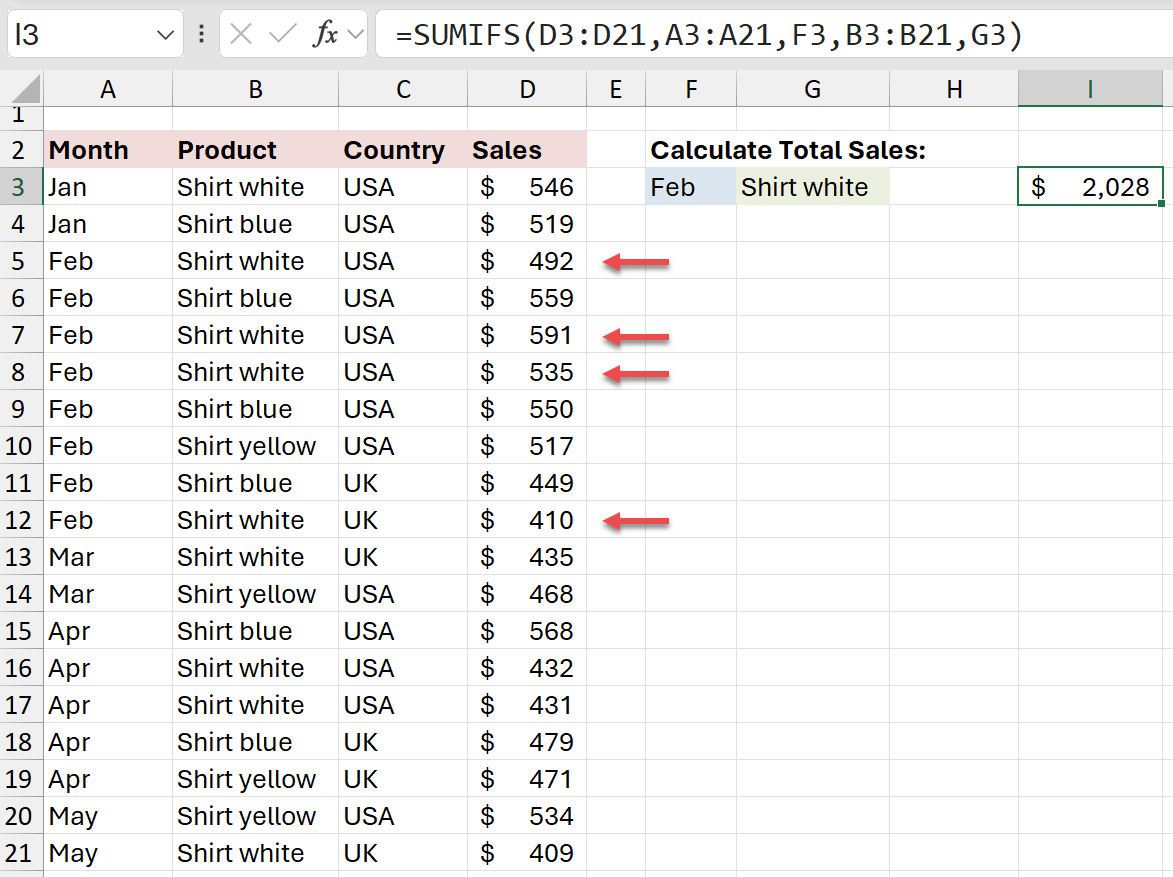The height and width of the screenshot is (877, 1173).
Task: Click the vertical dots separator next to the Name Box
Action: coord(203,35)
